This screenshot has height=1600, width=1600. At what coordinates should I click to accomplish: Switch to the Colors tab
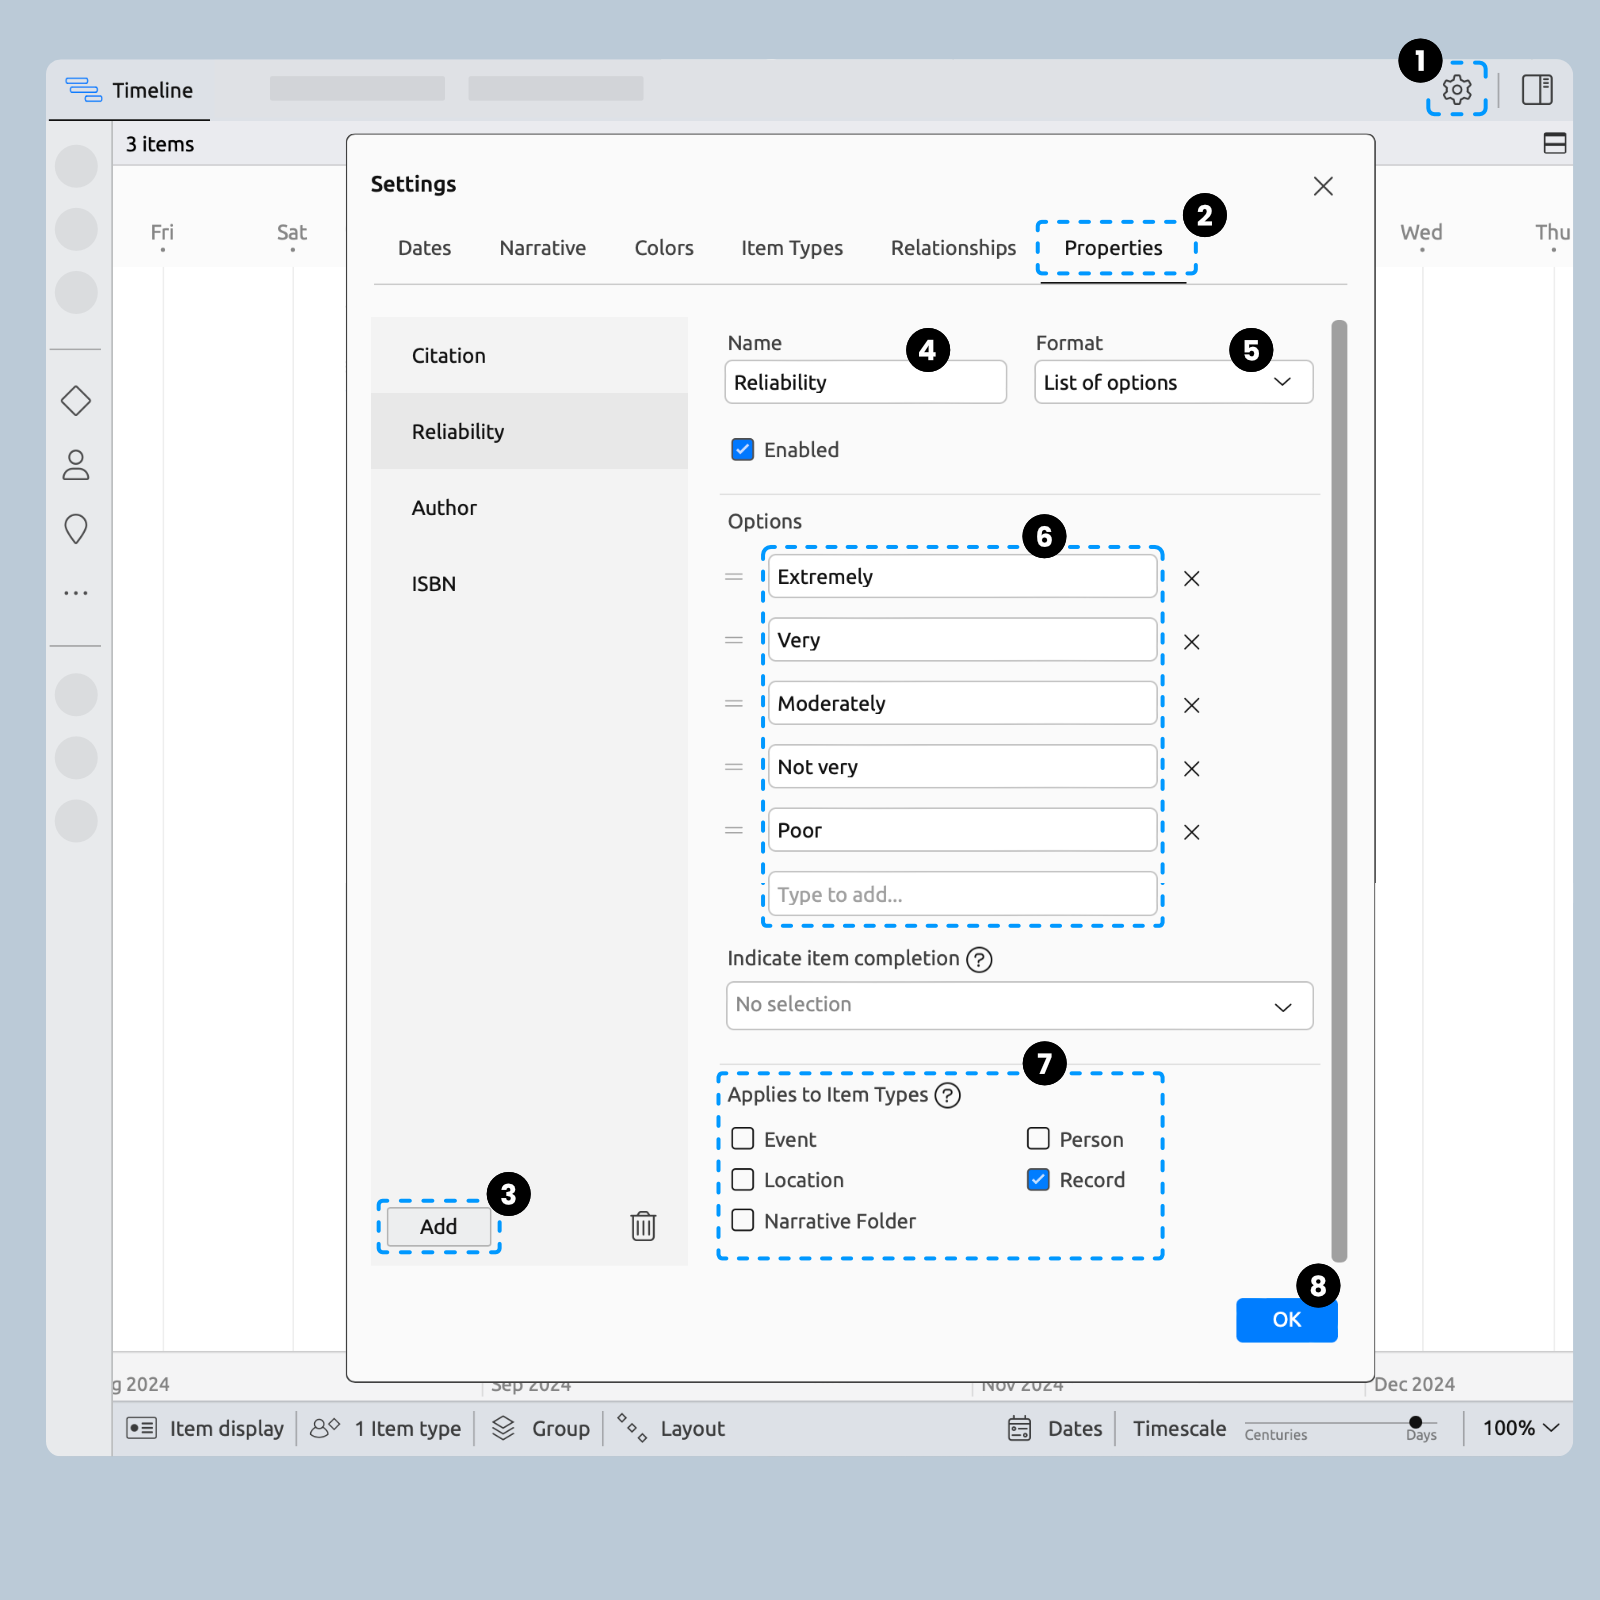coord(664,248)
